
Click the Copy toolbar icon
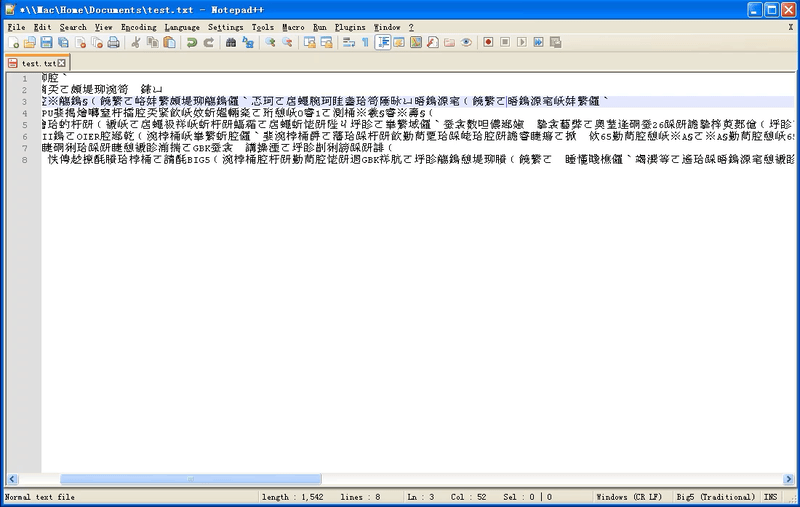point(153,43)
